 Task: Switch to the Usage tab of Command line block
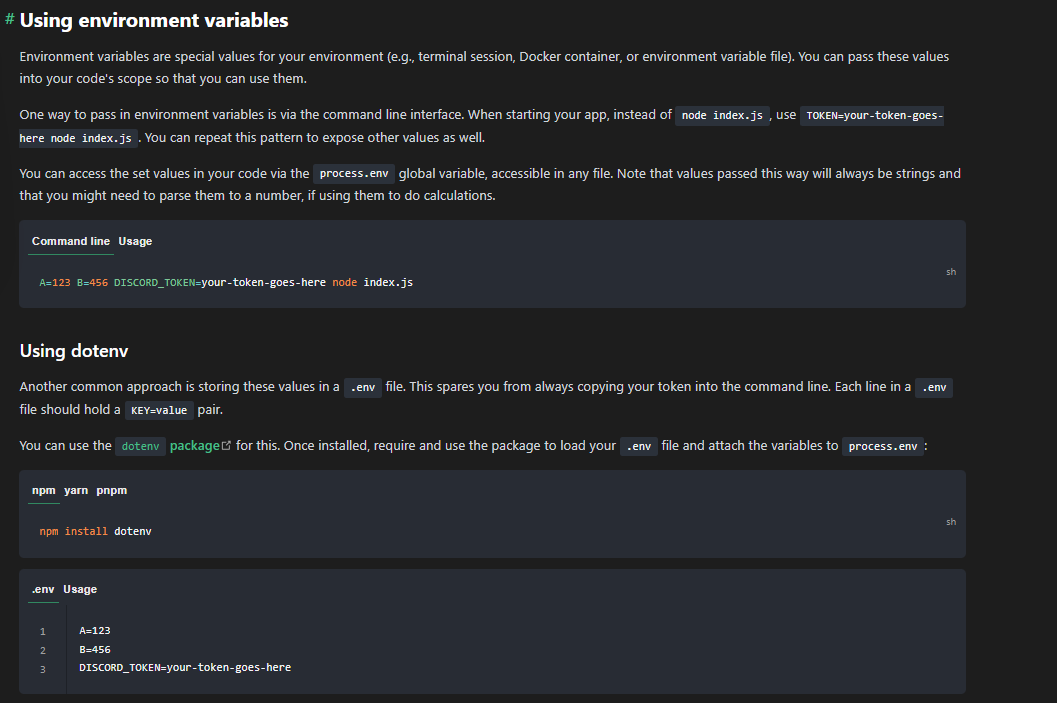pos(135,240)
